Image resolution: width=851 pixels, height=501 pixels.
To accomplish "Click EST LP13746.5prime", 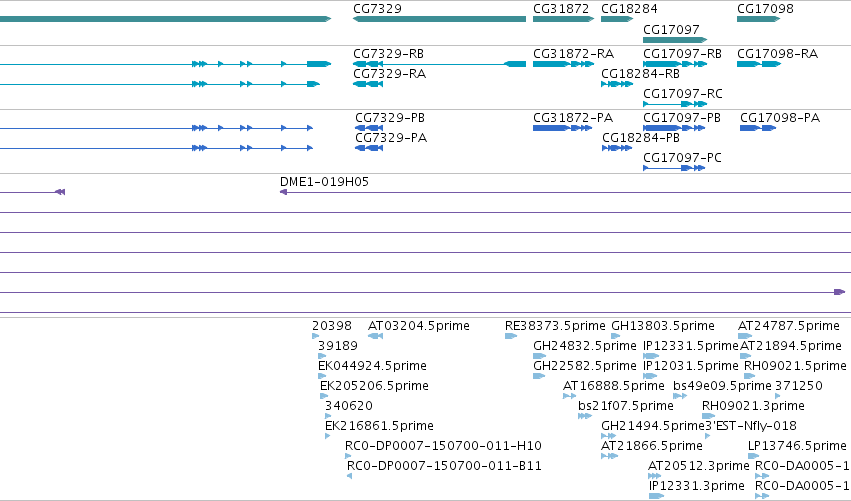I will (x=753, y=456).
